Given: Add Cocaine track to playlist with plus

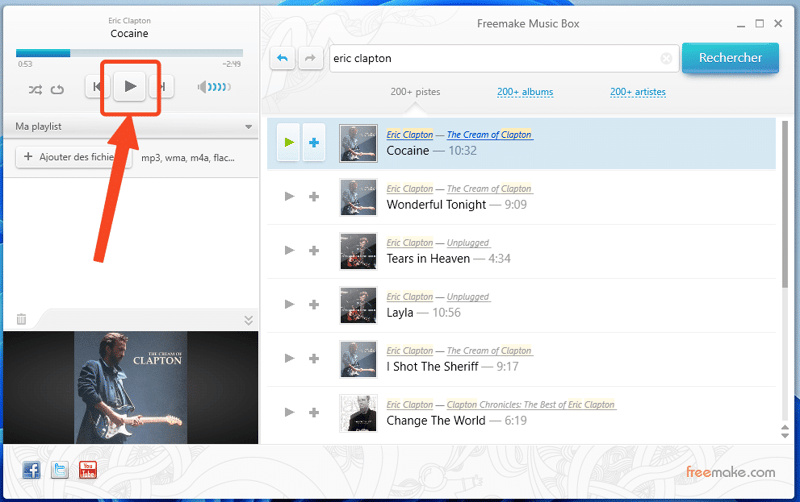Looking at the screenshot, I should 313,143.
